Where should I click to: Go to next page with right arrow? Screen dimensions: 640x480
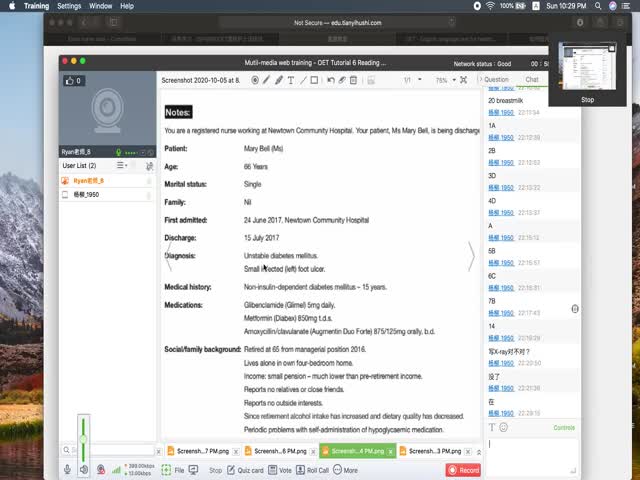471,257
